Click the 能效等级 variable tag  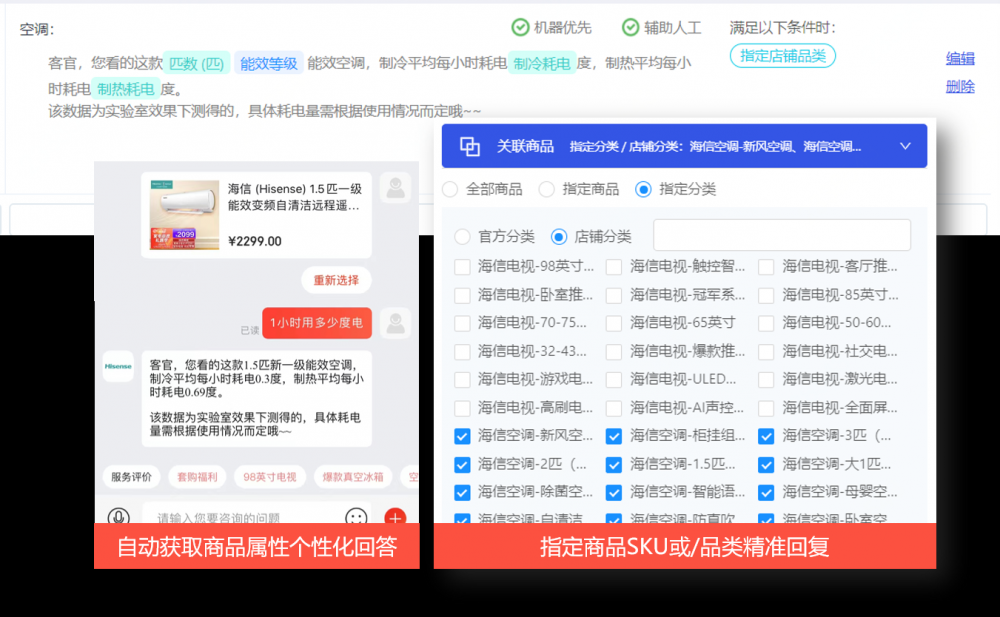coord(268,63)
